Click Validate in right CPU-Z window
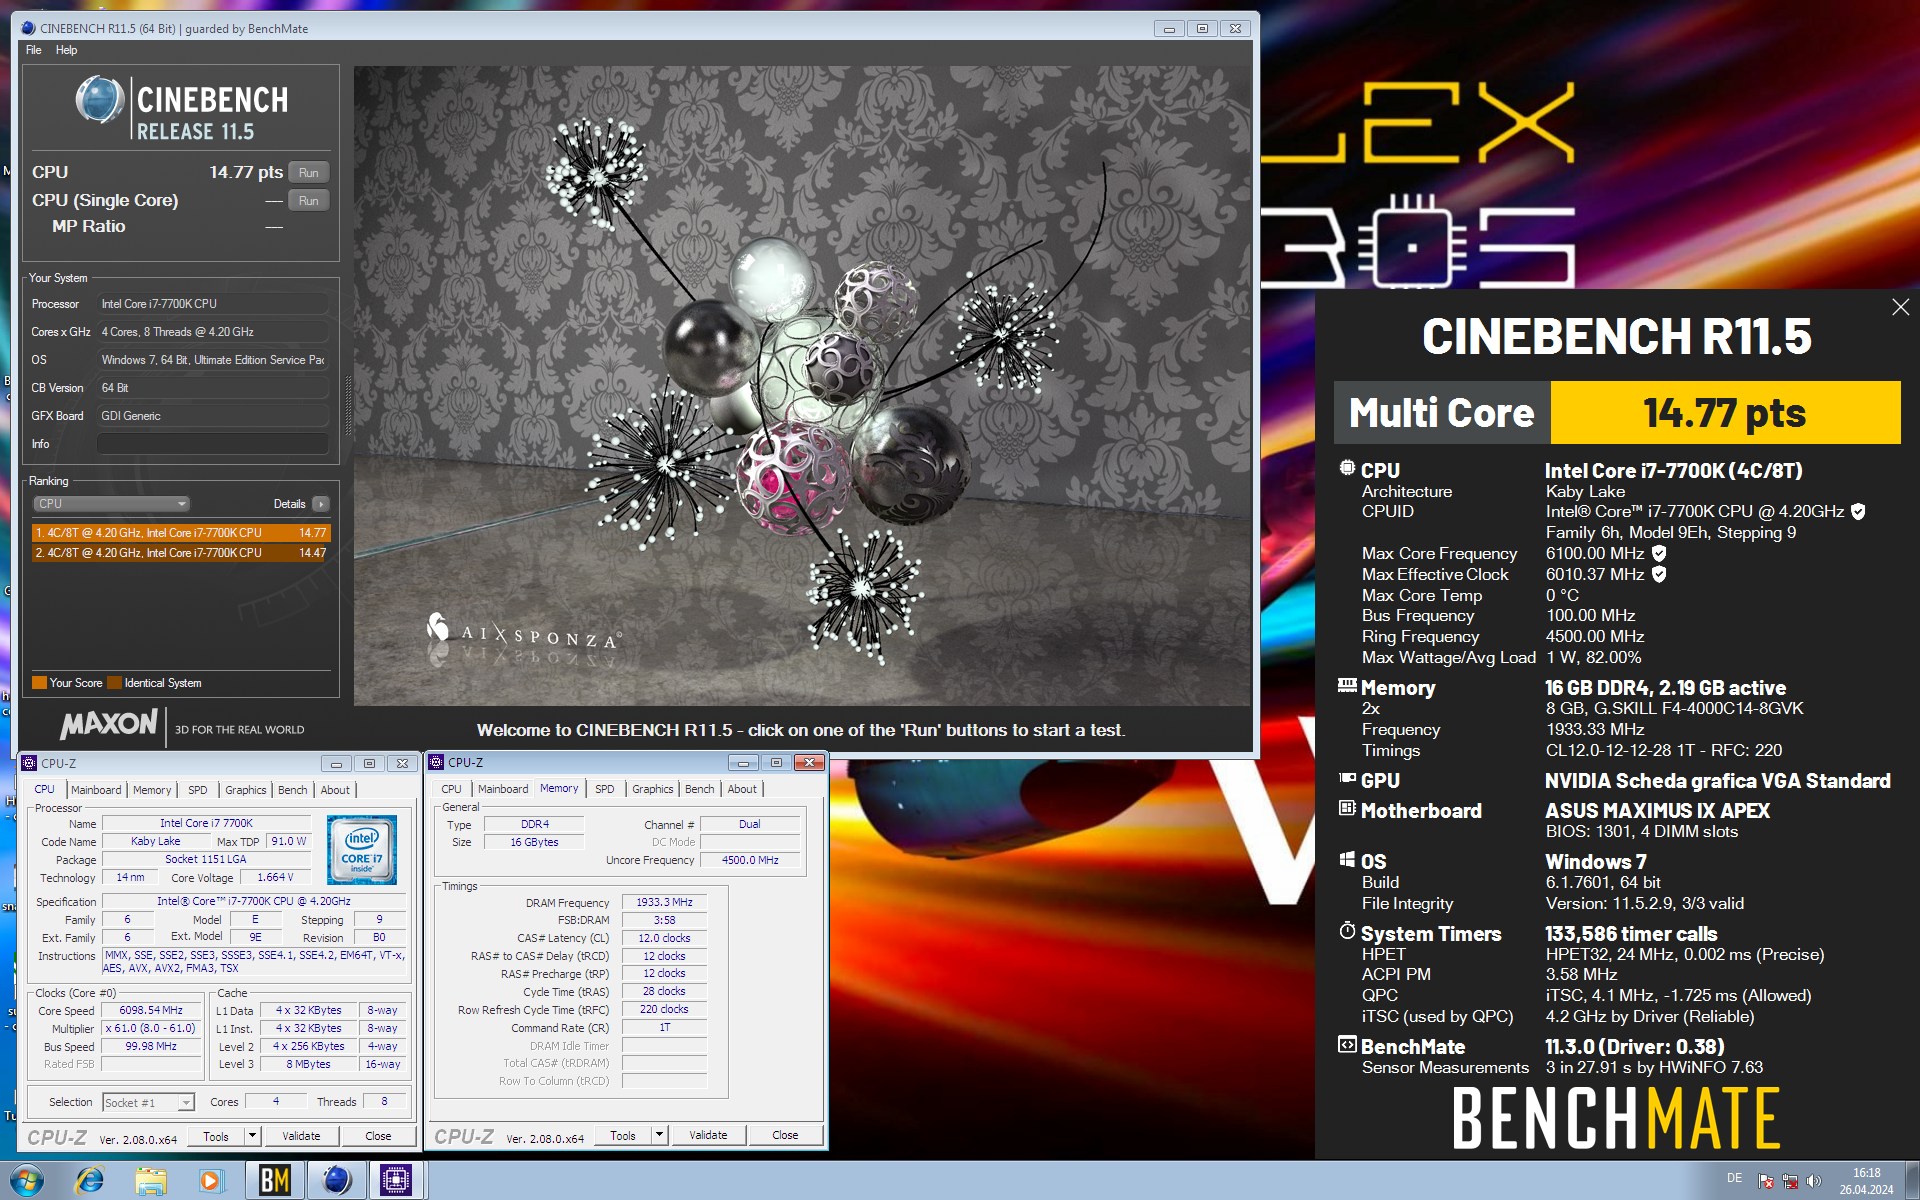This screenshot has width=1920, height=1200. (708, 1135)
